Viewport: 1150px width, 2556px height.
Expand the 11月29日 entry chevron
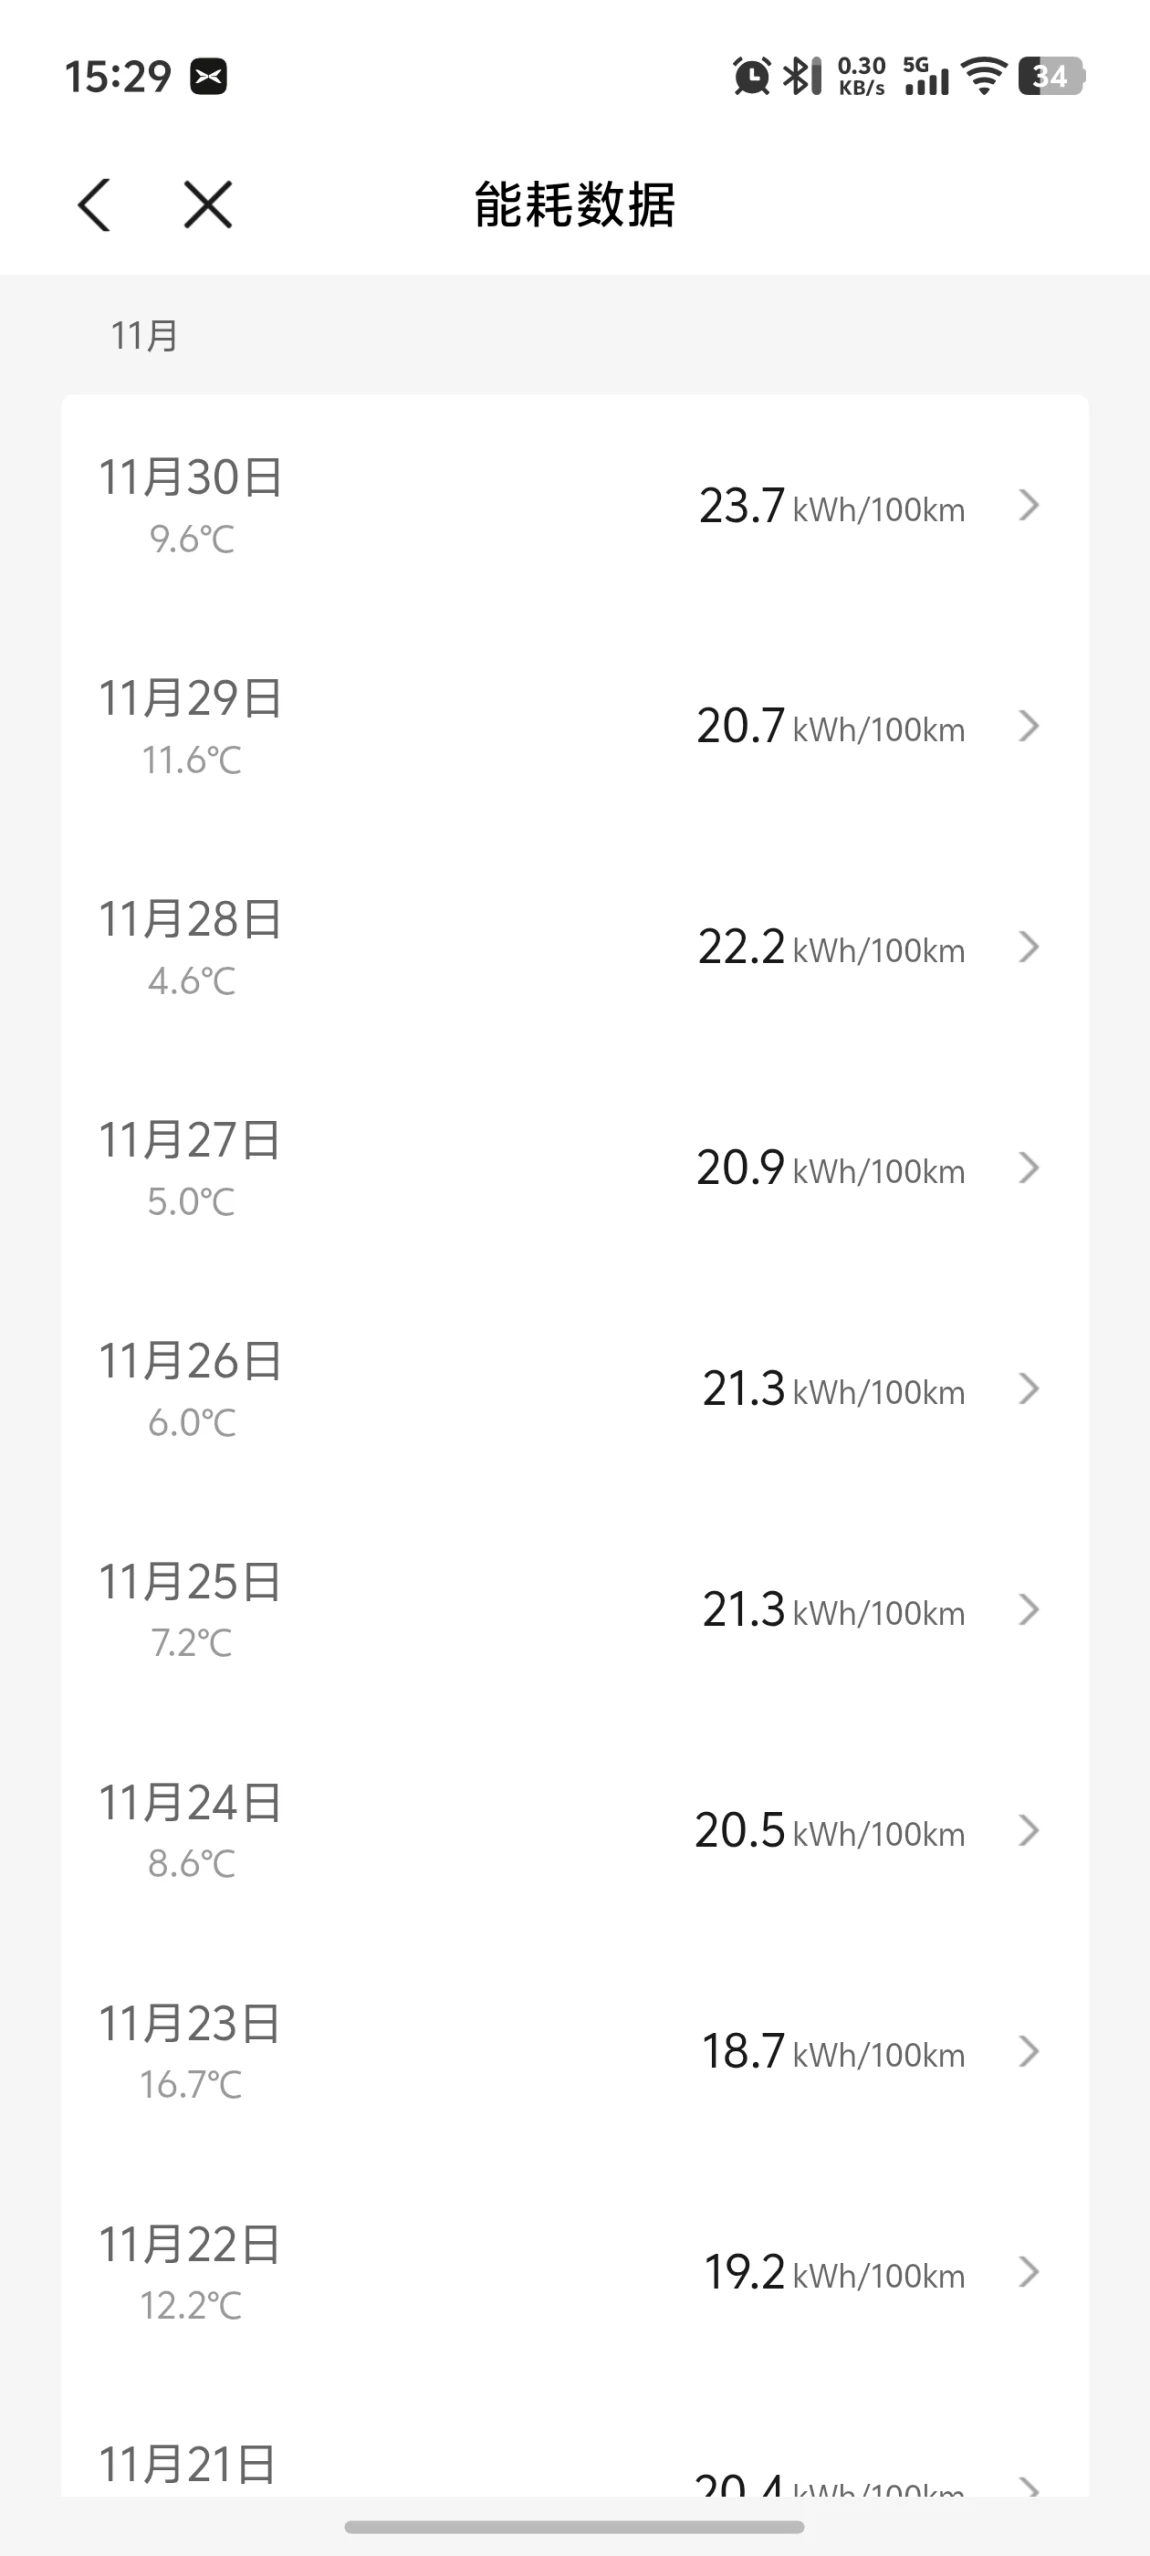click(x=1029, y=727)
